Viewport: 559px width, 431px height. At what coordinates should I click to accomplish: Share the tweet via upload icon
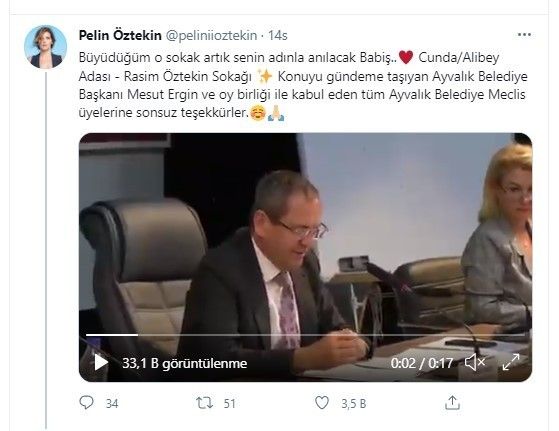[x=452, y=403]
